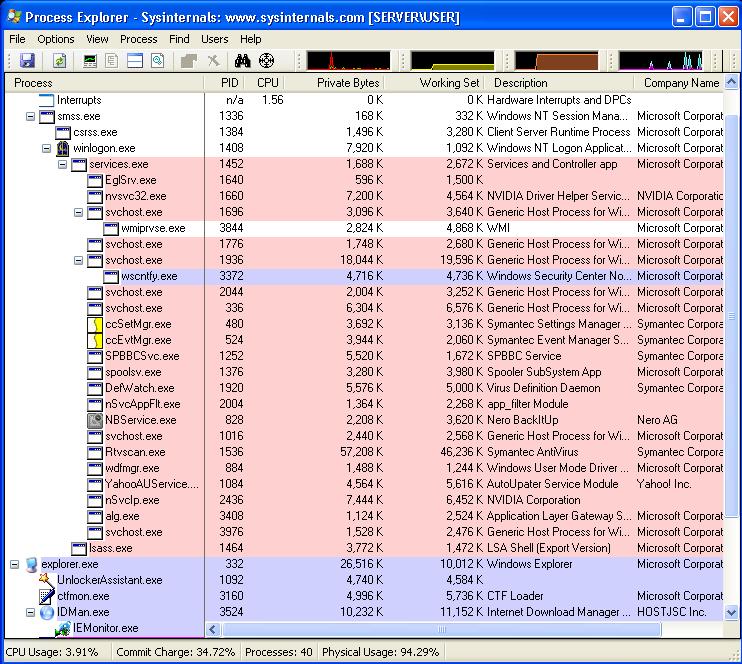Click the commit history graph
This screenshot has width=742, height=664.
(452, 61)
